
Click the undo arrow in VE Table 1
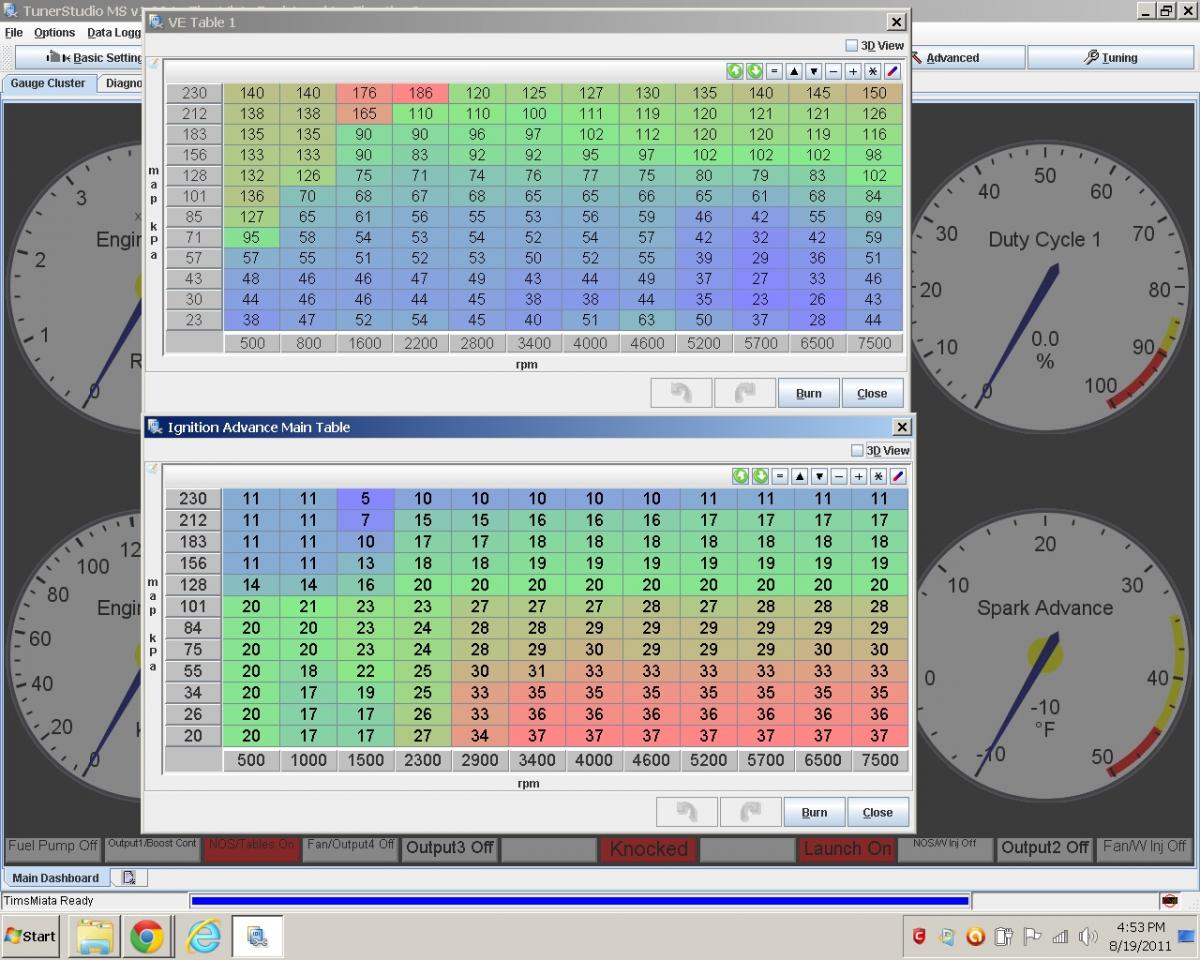coord(681,393)
